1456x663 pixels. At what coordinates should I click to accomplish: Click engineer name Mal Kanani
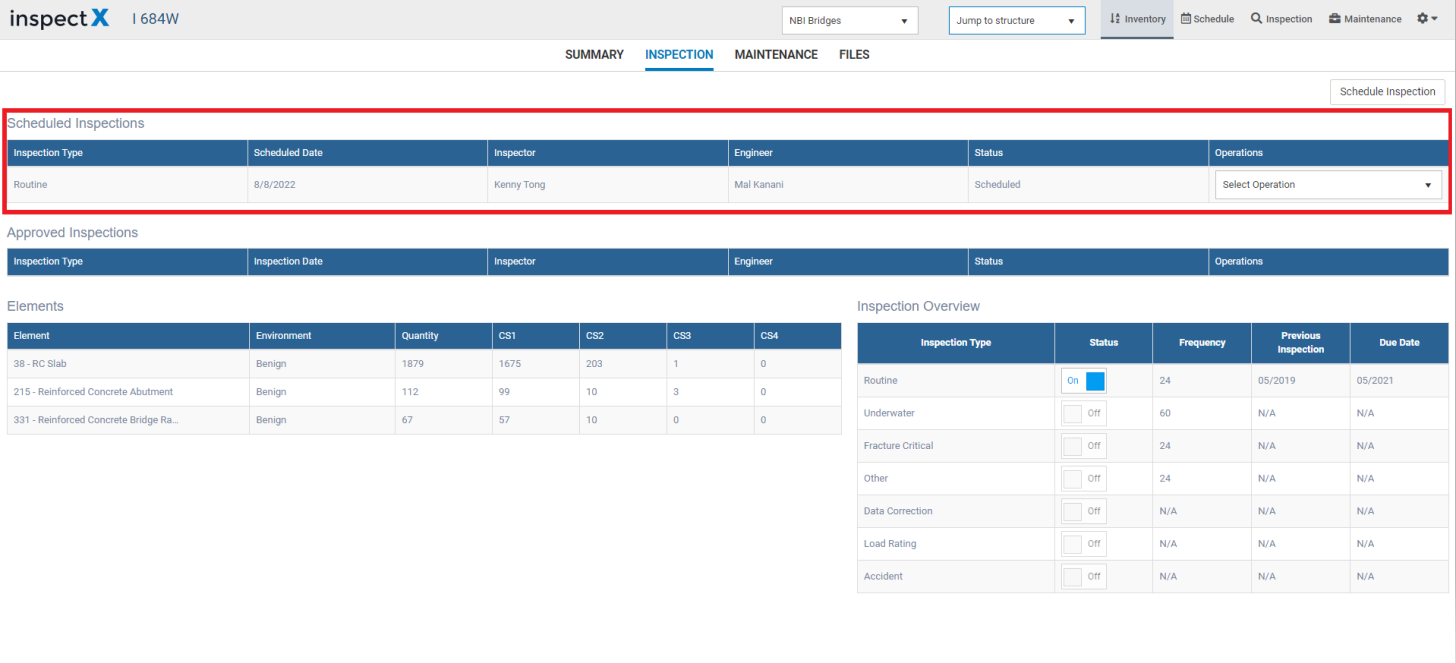759,185
